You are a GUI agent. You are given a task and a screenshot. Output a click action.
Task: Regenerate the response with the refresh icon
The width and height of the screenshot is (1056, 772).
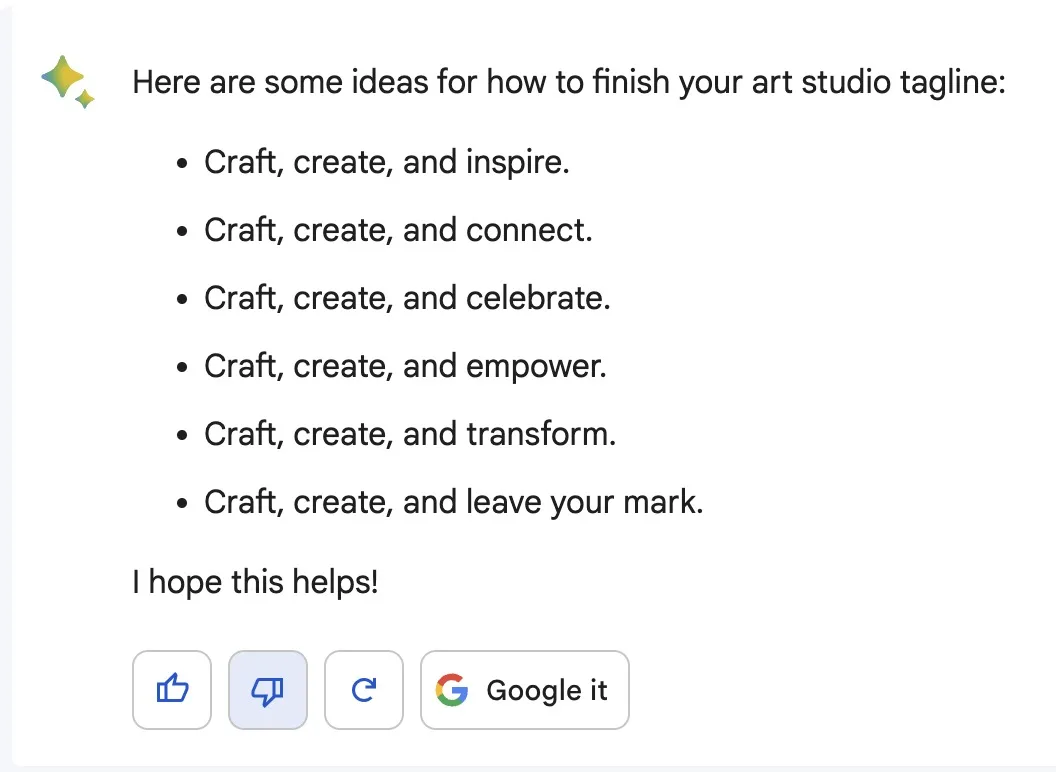[x=364, y=690]
